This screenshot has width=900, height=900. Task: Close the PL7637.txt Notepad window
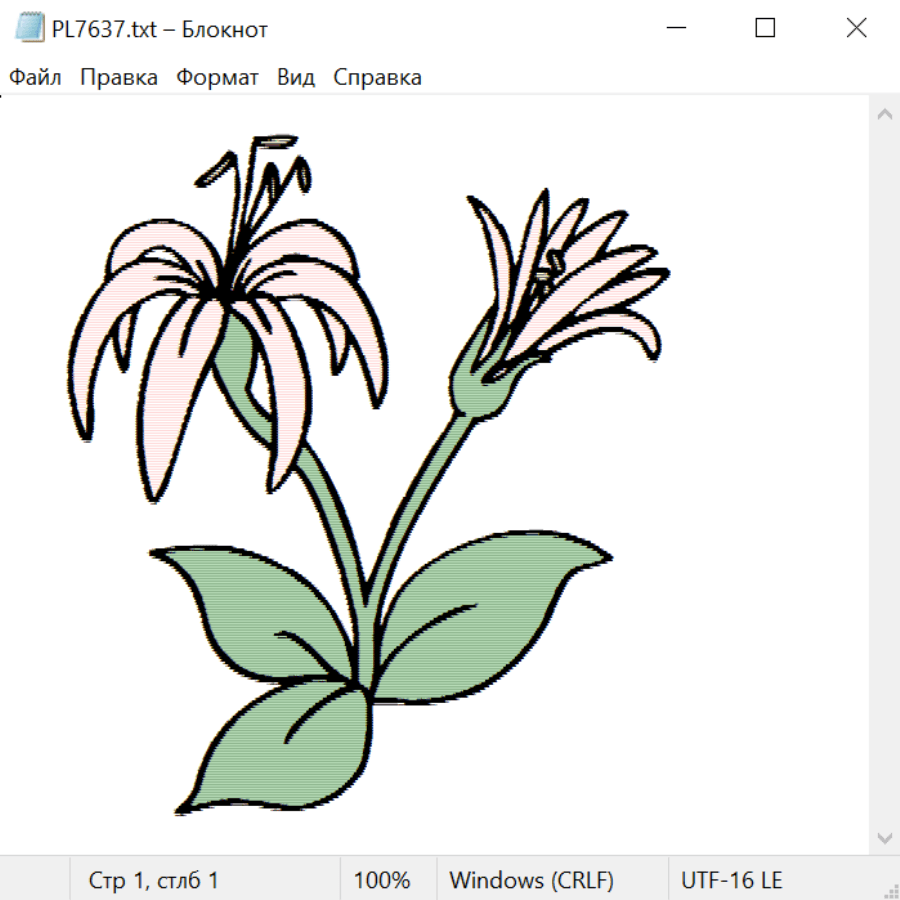tap(856, 29)
